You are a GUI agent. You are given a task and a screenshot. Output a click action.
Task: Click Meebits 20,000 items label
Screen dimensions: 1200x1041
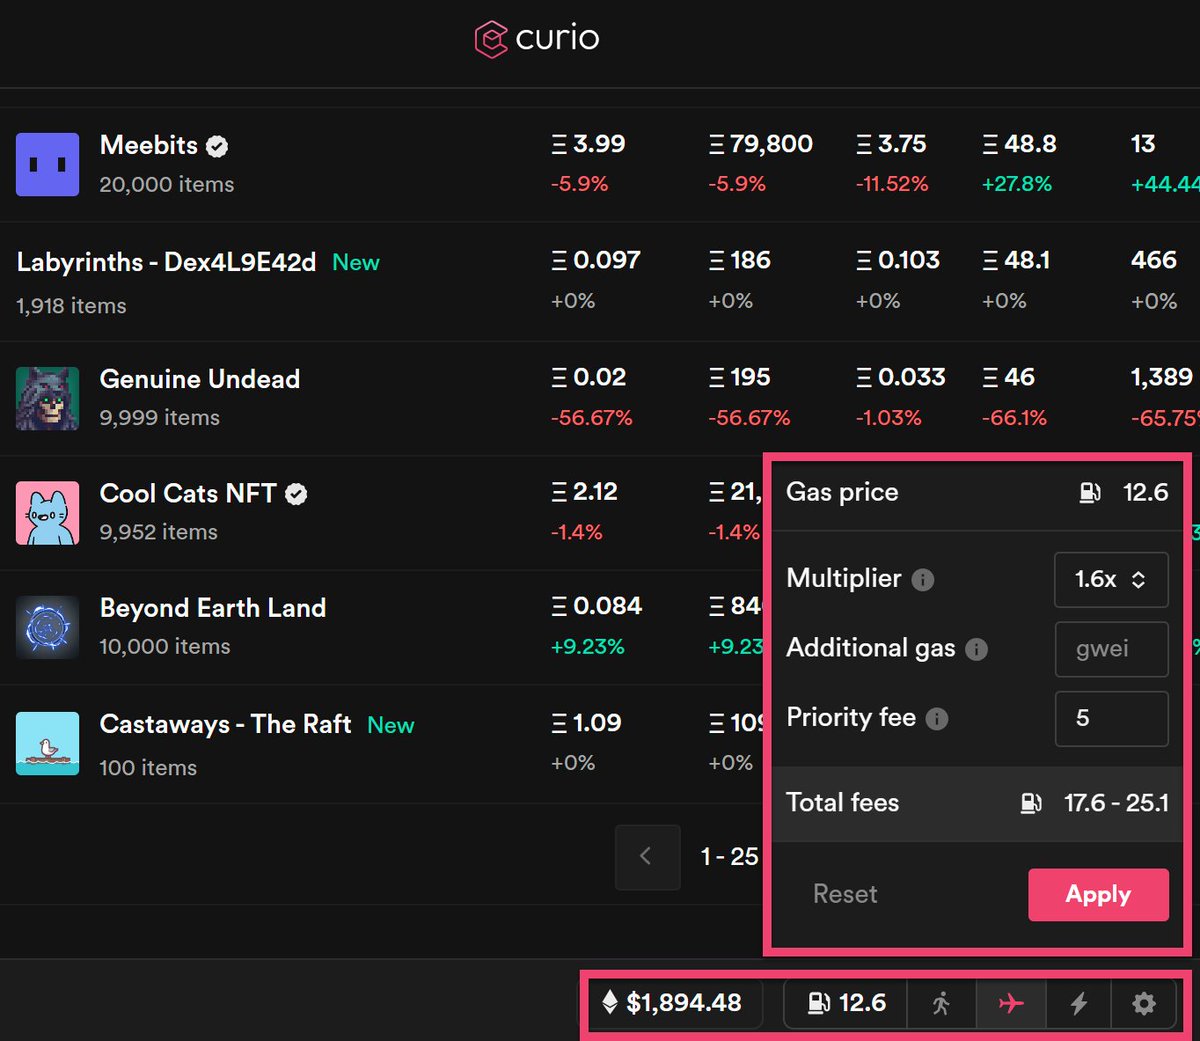click(167, 185)
